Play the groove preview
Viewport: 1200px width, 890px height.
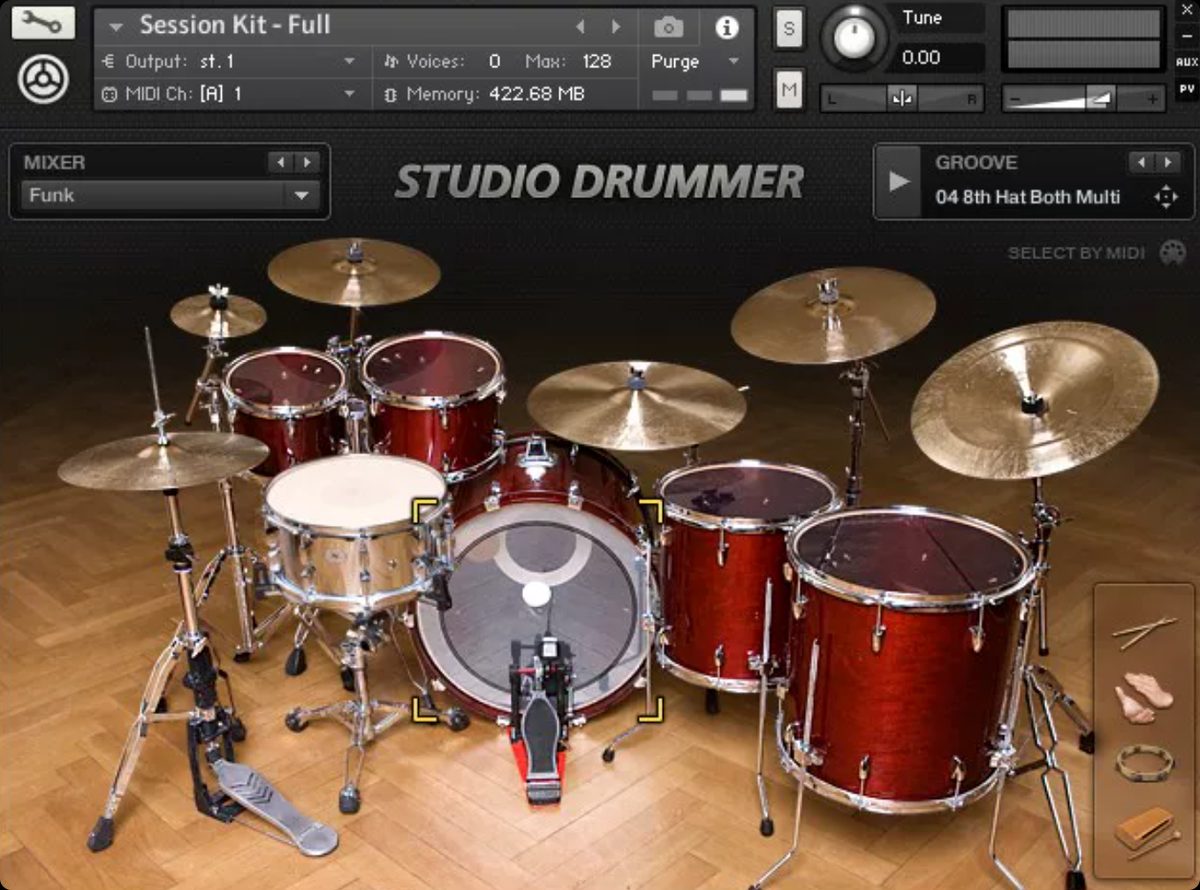pyautogui.click(x=899, y=181)
